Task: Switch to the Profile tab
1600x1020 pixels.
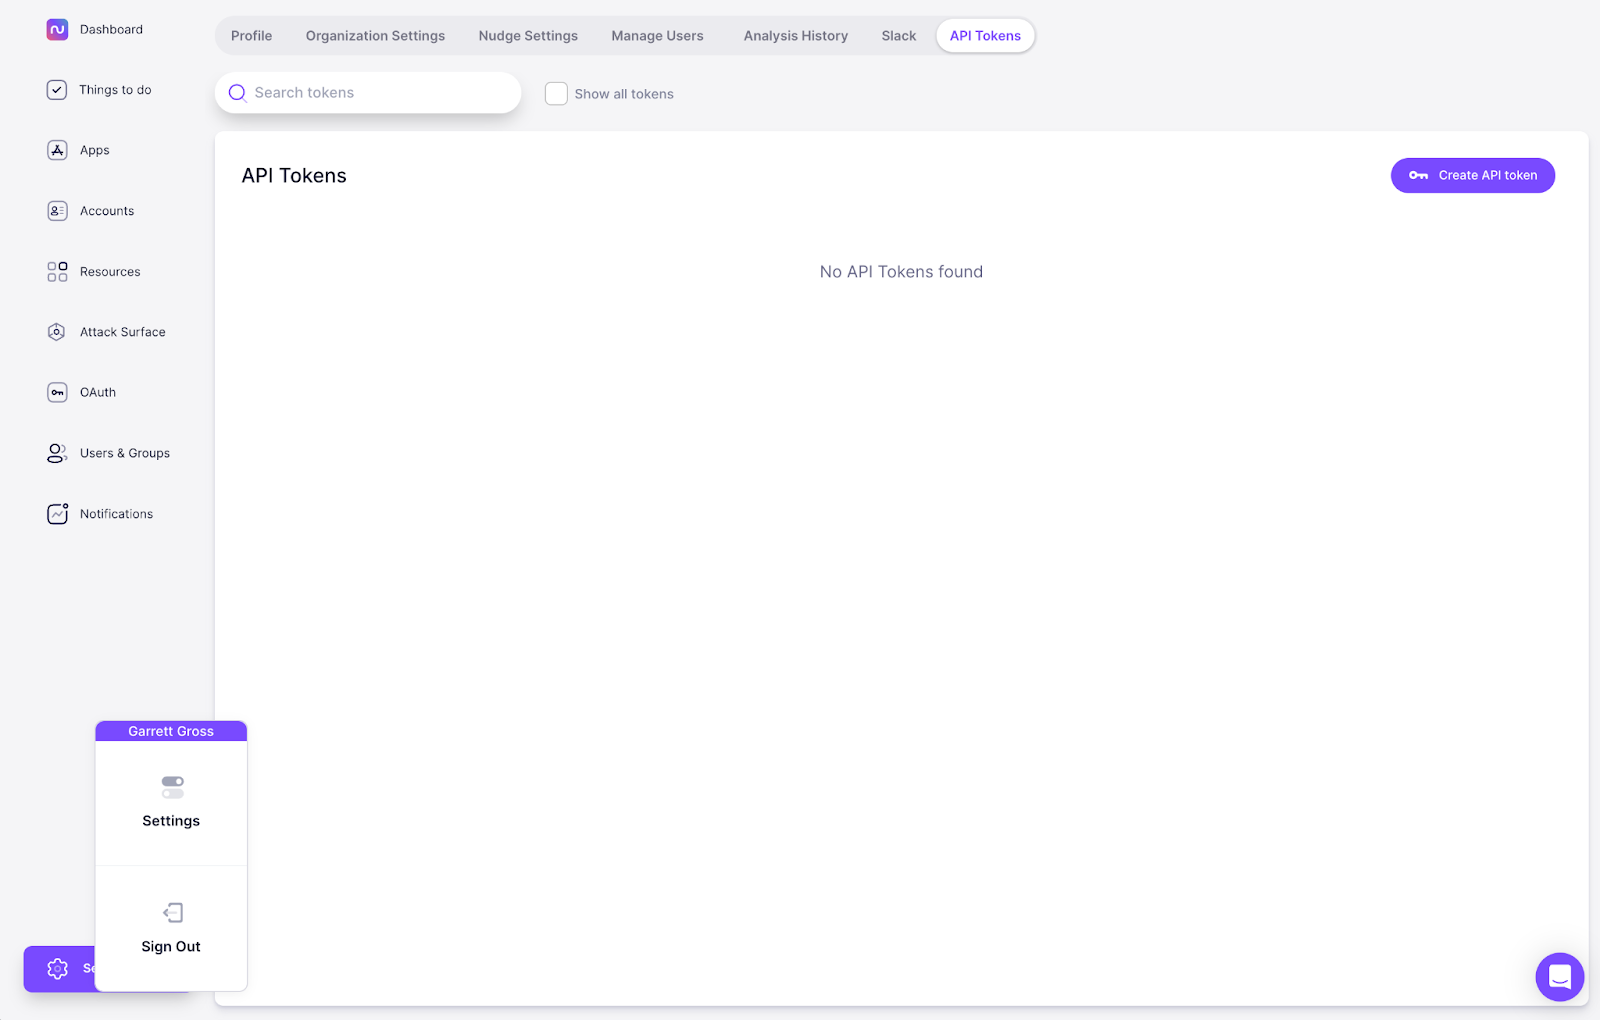Action: pos(251,36)
